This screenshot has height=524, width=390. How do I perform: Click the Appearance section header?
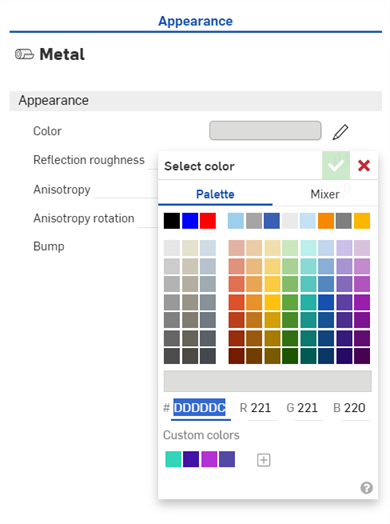click(196, 101)
